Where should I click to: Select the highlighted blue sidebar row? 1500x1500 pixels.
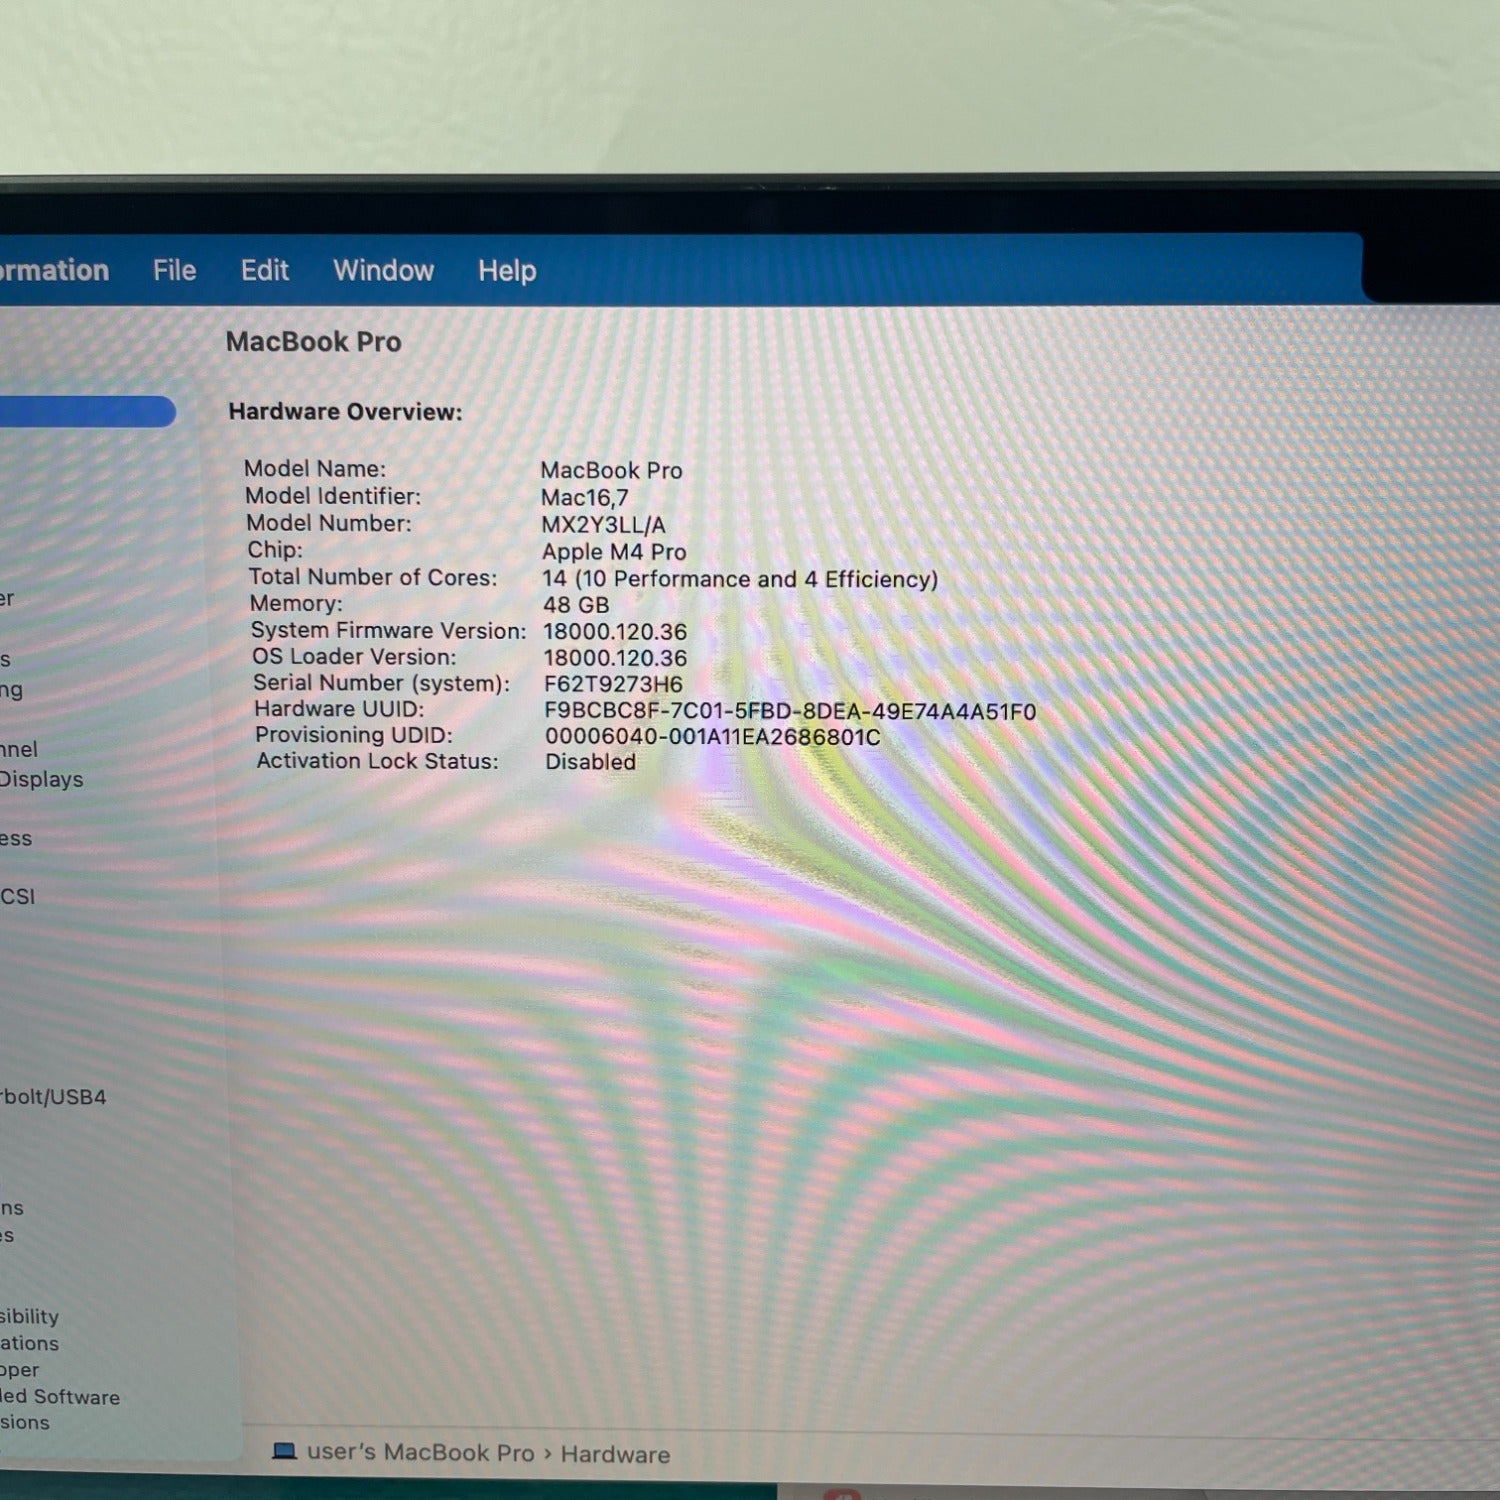(x=88, y=412)
